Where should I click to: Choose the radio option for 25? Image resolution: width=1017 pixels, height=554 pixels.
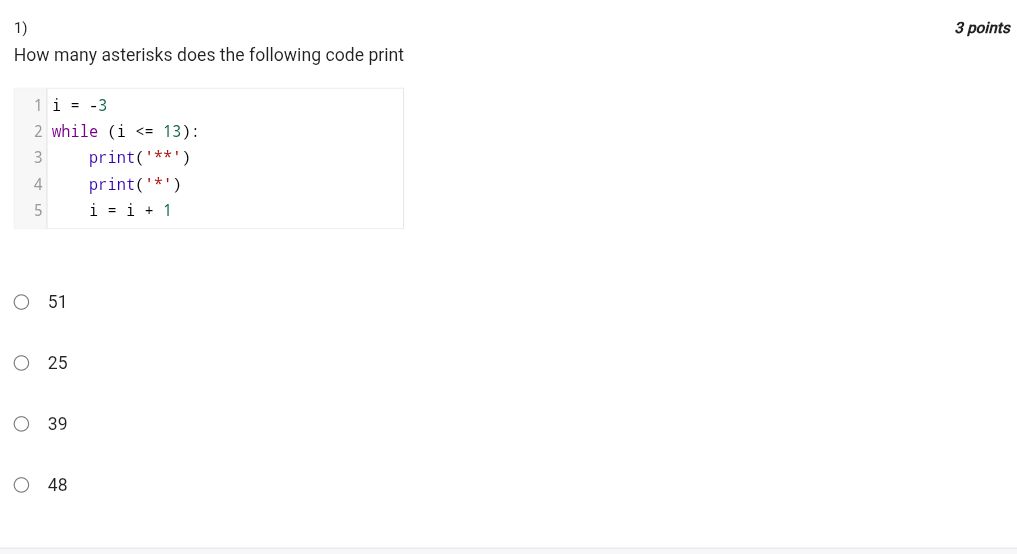point(21,363)
